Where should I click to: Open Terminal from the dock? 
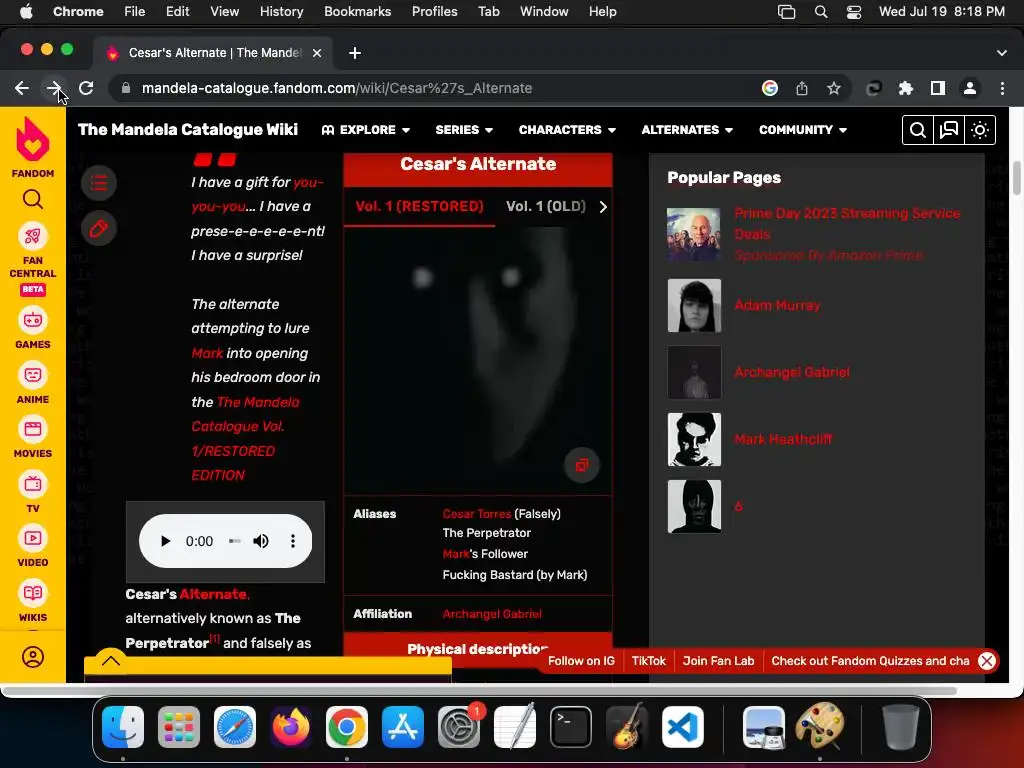pyautogui.click(x=571, y=727)
